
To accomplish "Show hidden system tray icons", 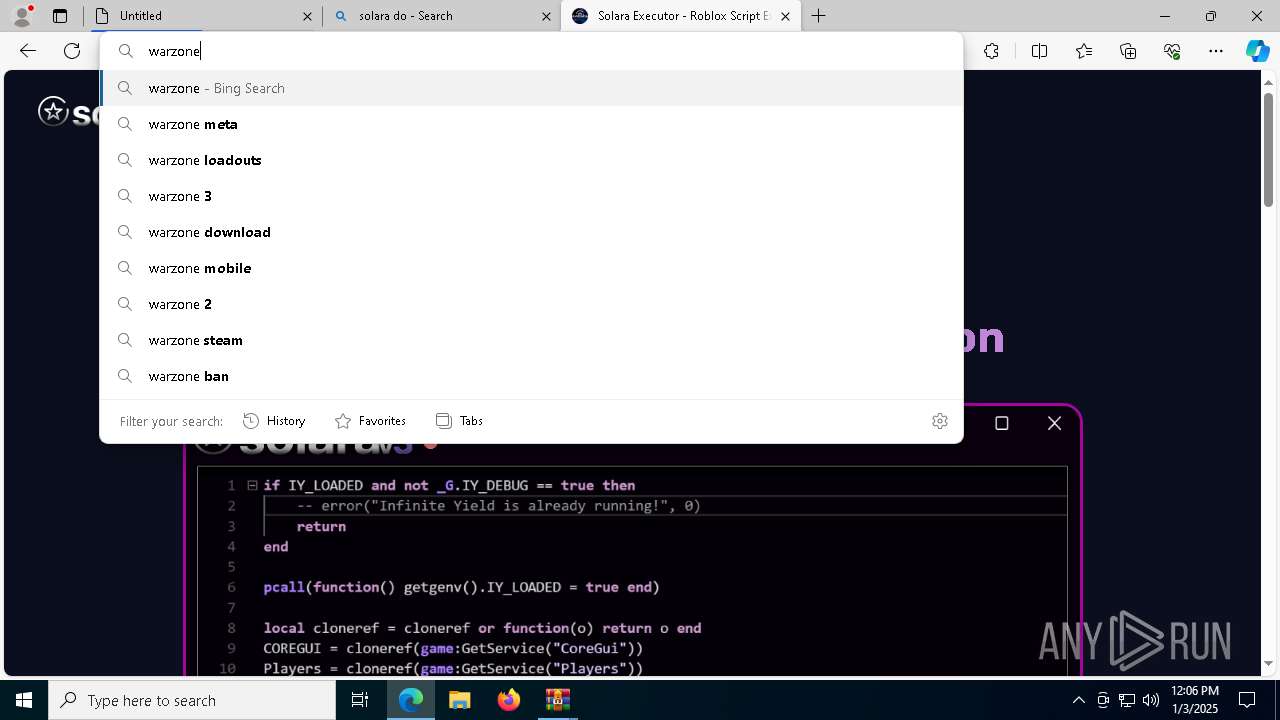I will [1078, 700].
